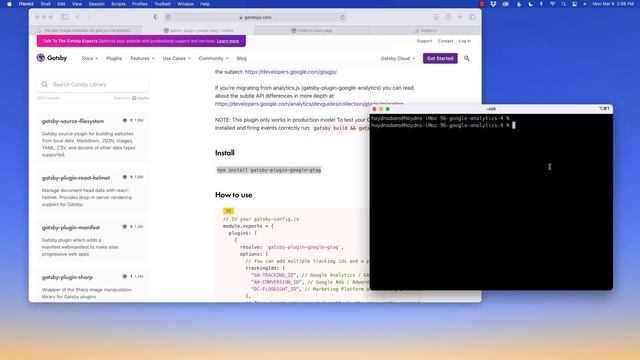
Task: Click the yellow JS badge on code block
Action: pyautogui.click(x=228, y=211)
